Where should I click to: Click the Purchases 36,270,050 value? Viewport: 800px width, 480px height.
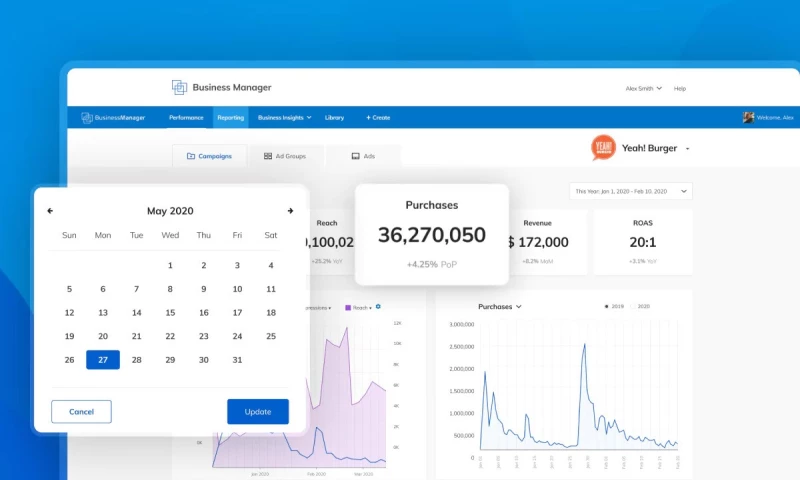click(x=432, y=235)
